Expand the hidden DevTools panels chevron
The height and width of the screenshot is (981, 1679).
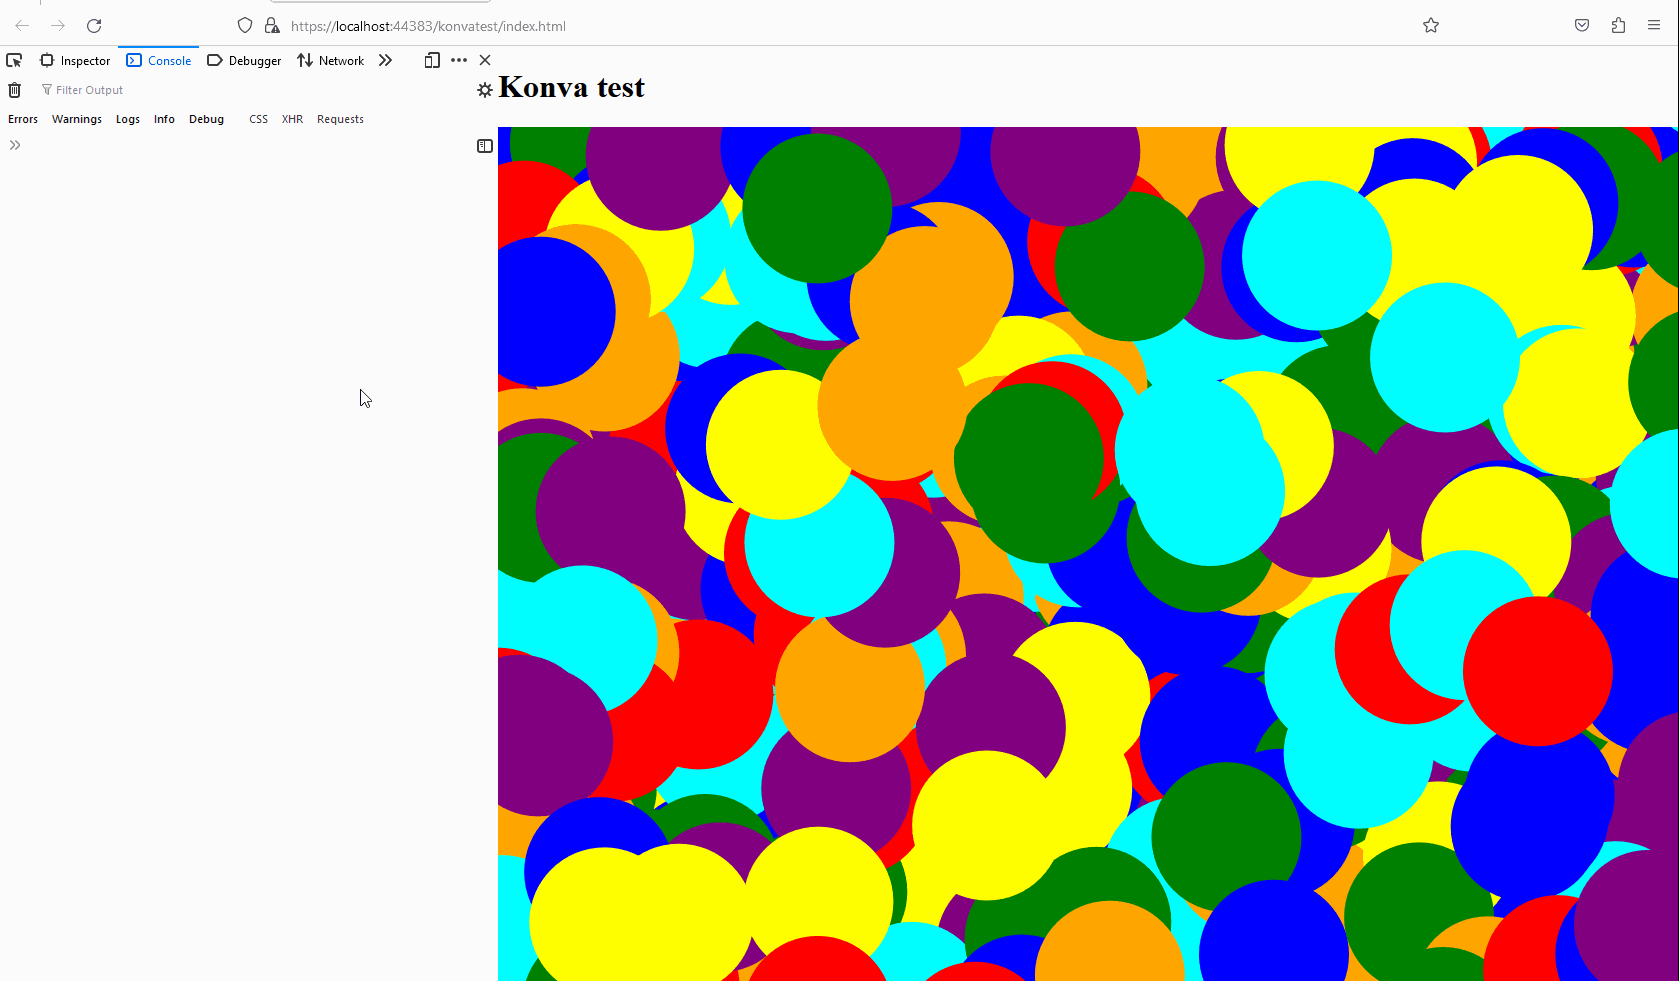[x=386, y=60]
